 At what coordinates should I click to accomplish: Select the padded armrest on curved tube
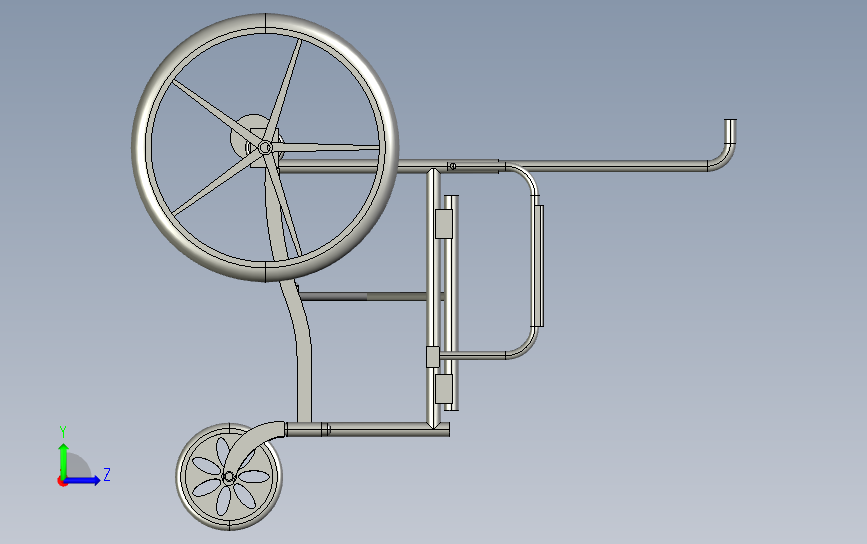coord(538,266)
